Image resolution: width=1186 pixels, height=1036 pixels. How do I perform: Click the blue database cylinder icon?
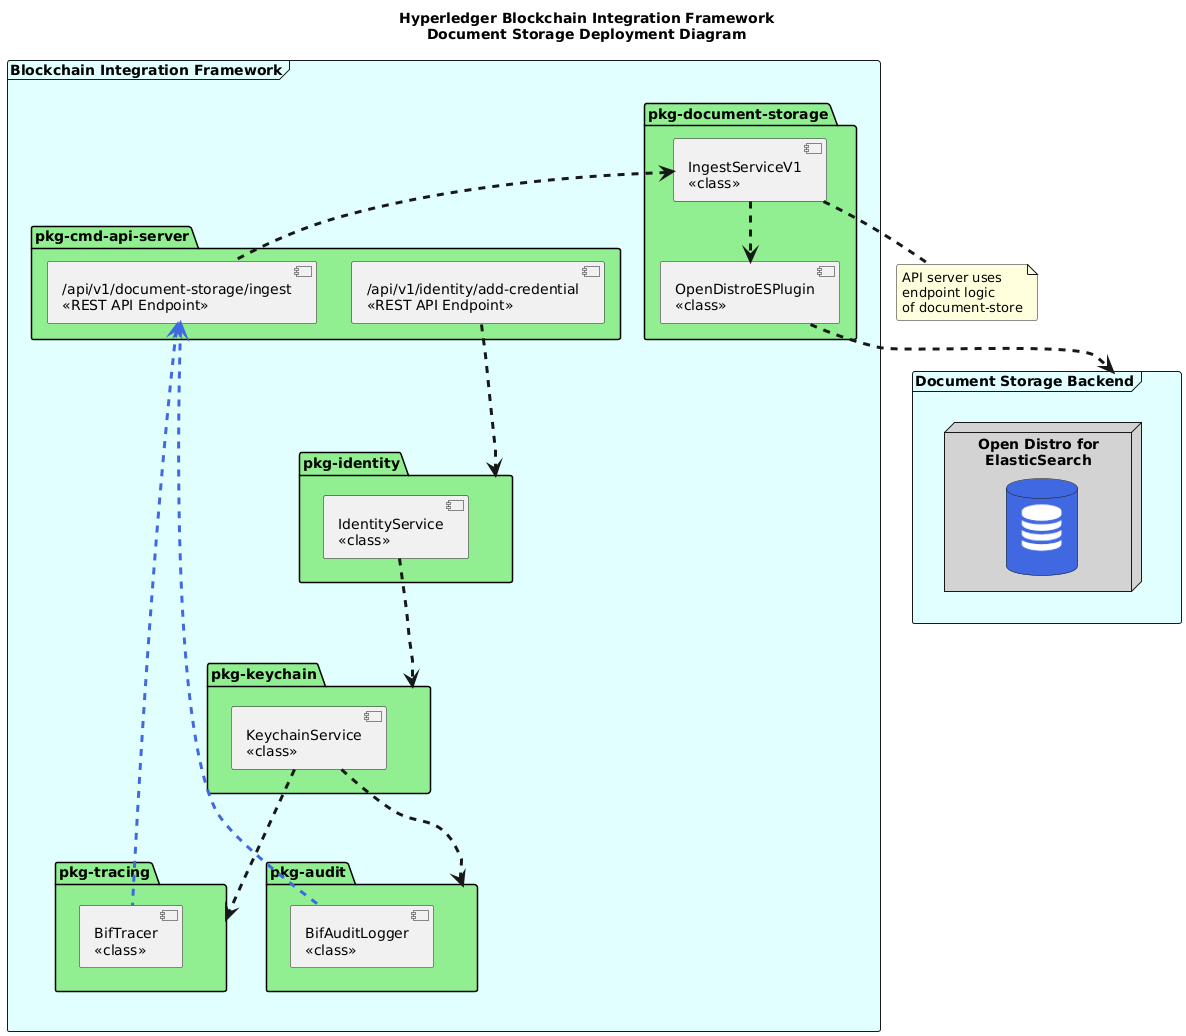pos(1041,527)
